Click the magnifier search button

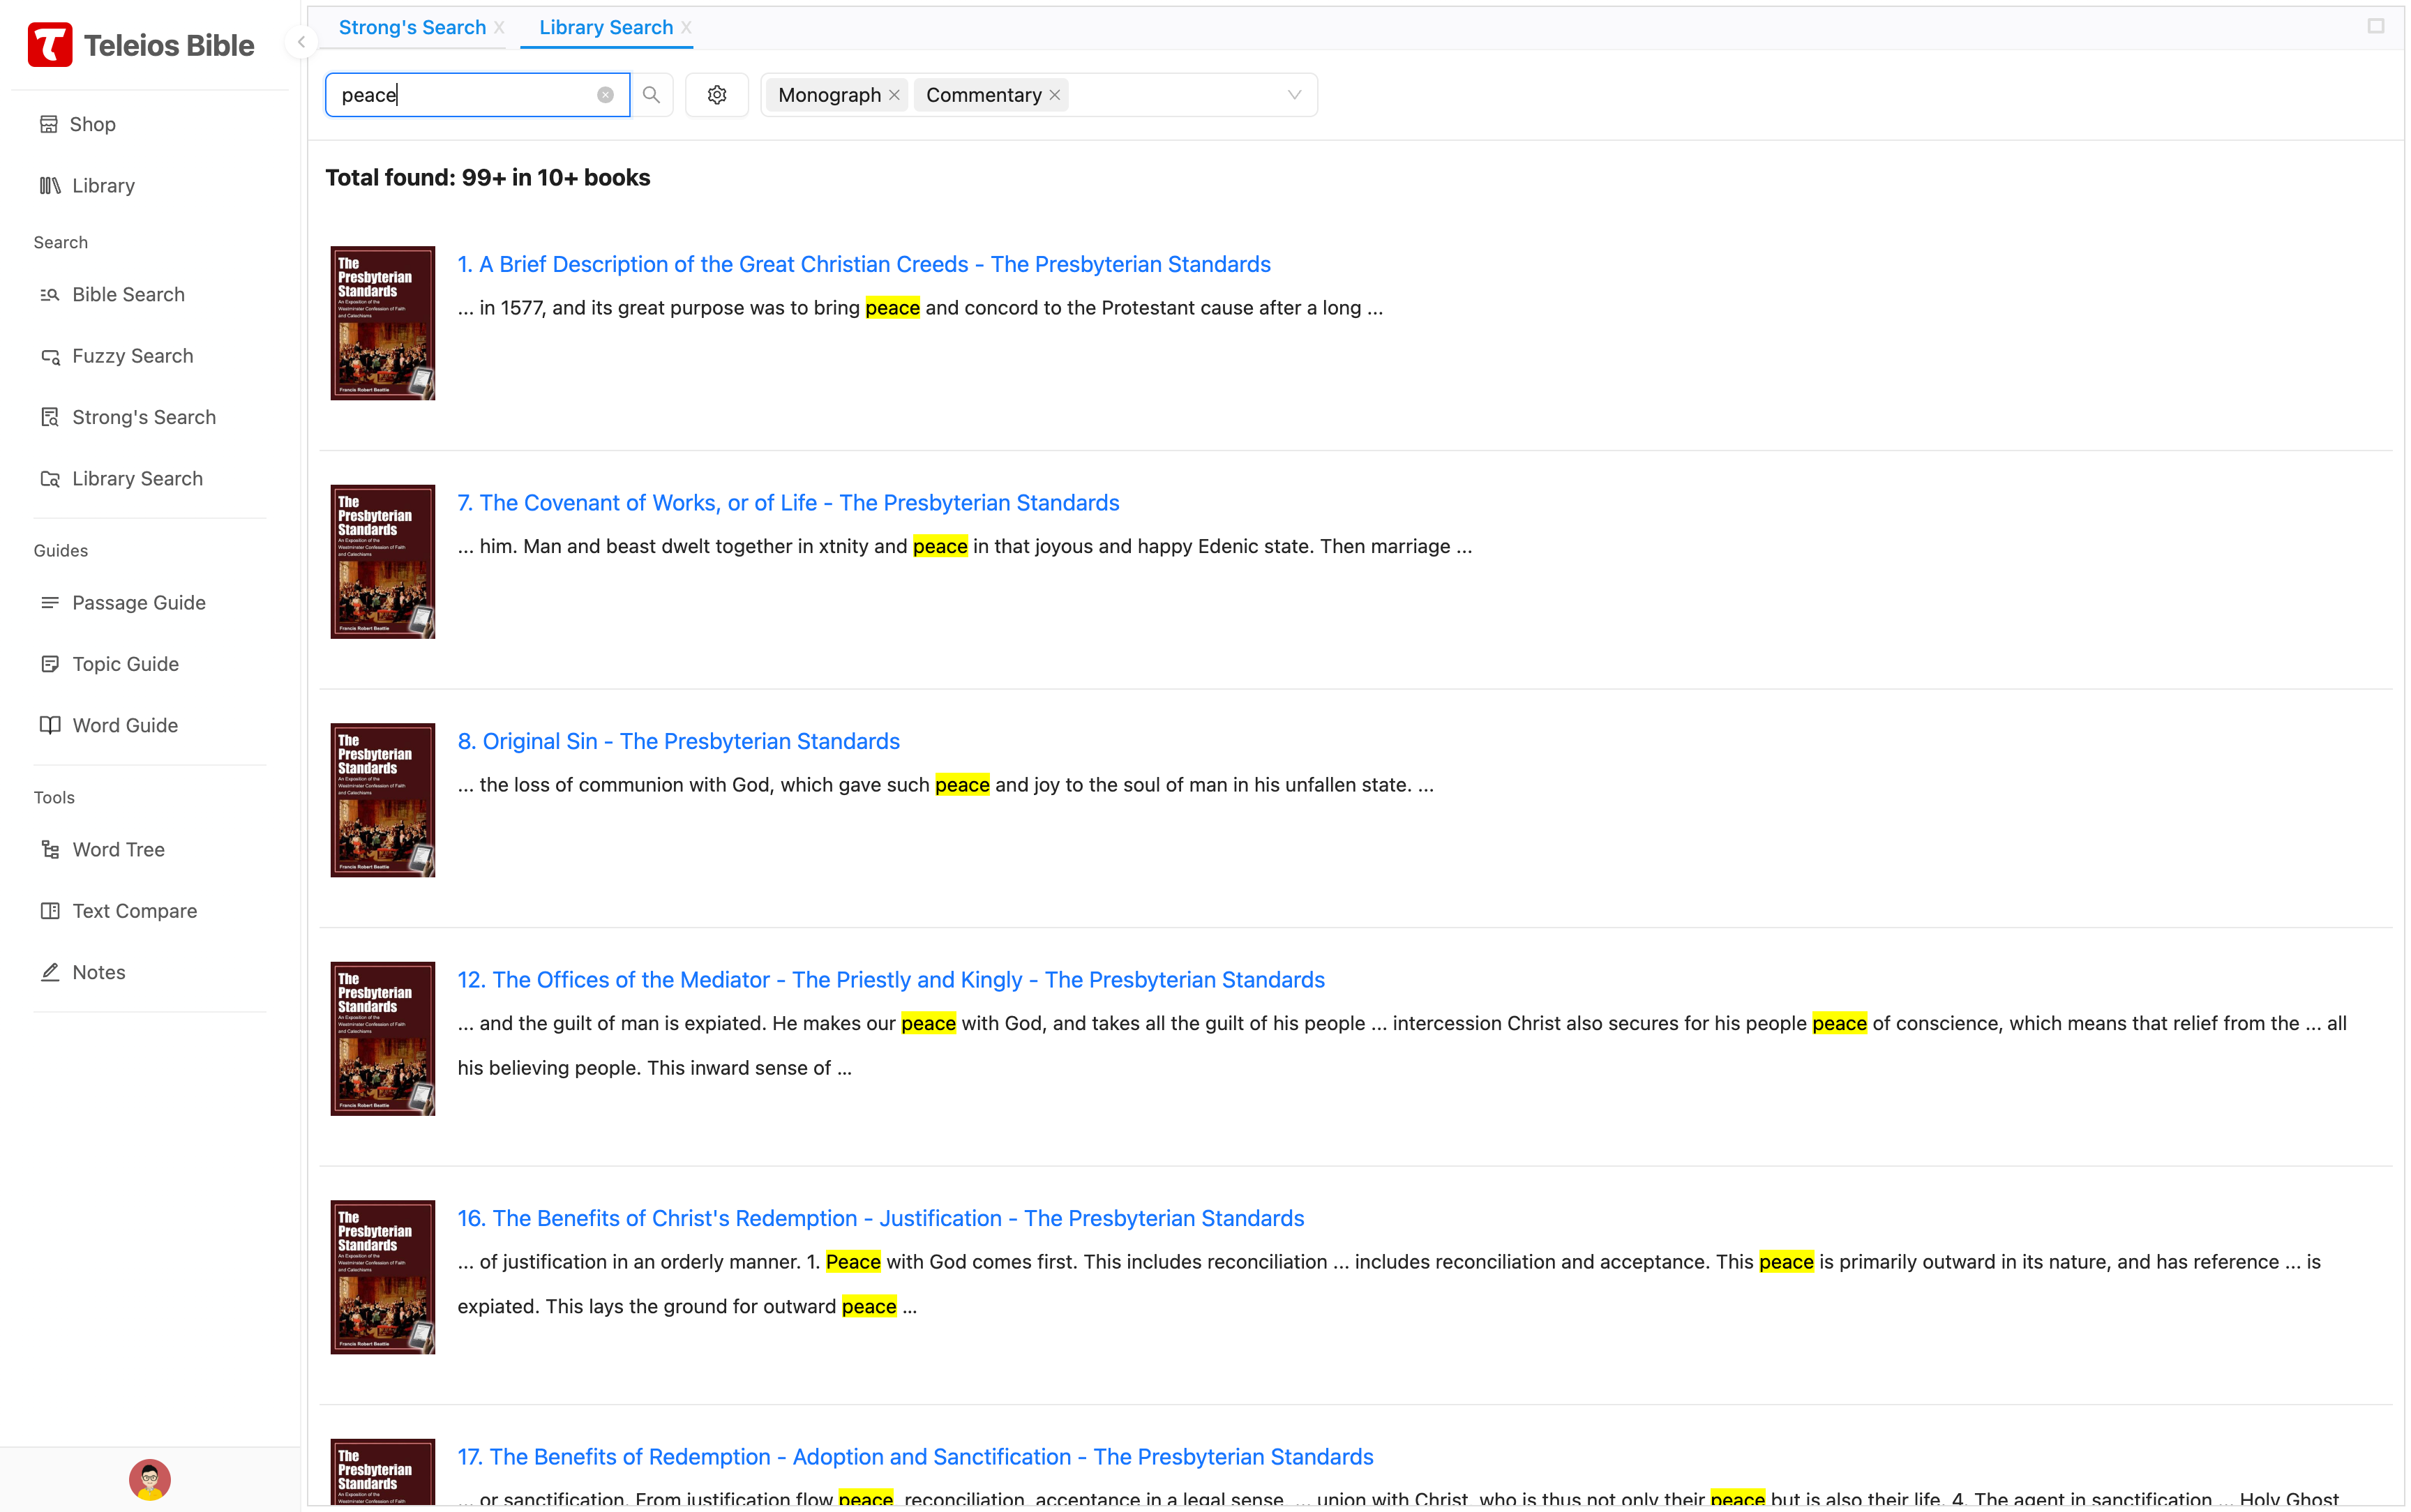651,95
